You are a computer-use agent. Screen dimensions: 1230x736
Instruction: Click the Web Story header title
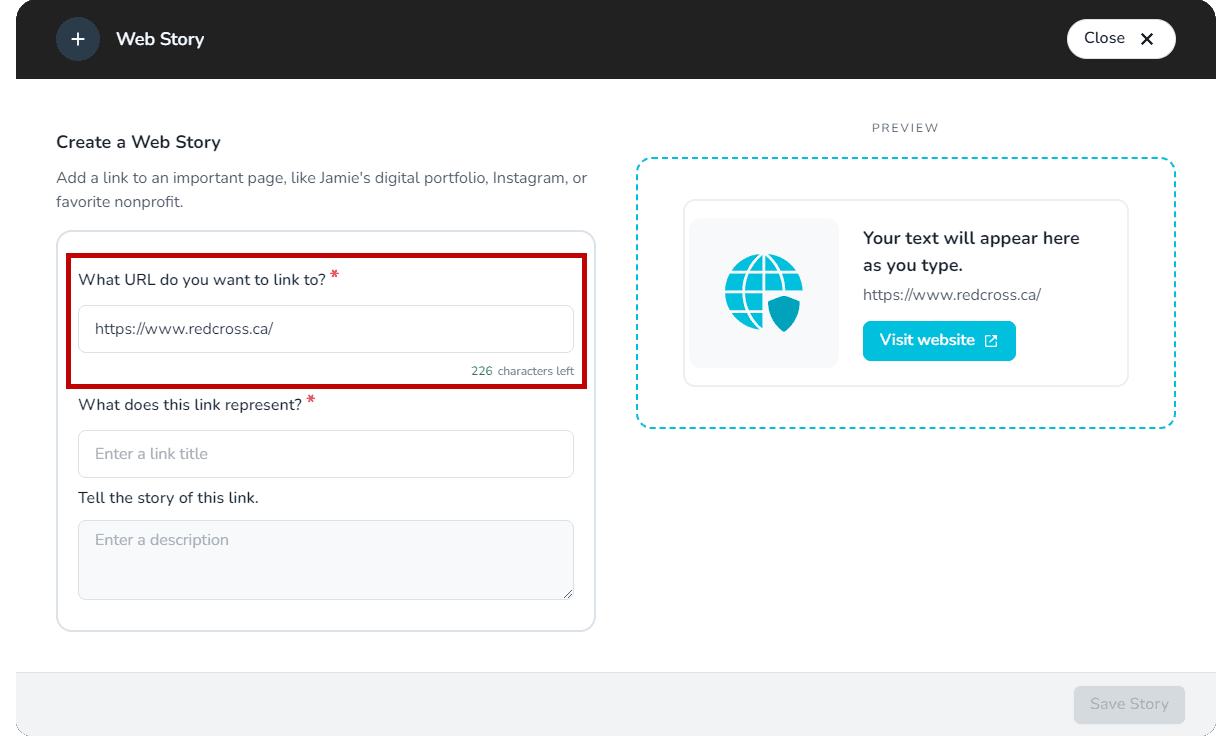coord(160,39)
